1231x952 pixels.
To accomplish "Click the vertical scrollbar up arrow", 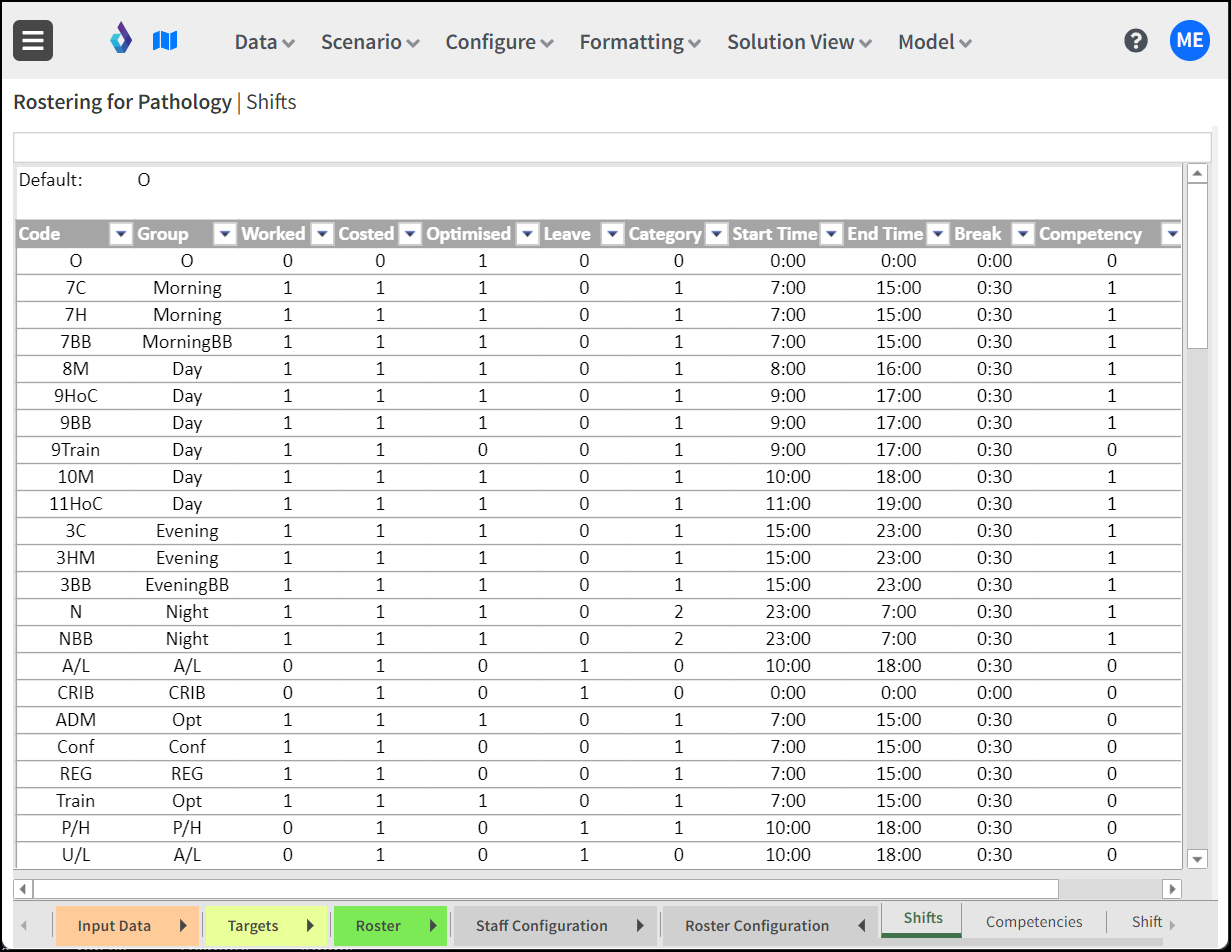I will (1197, 174).
